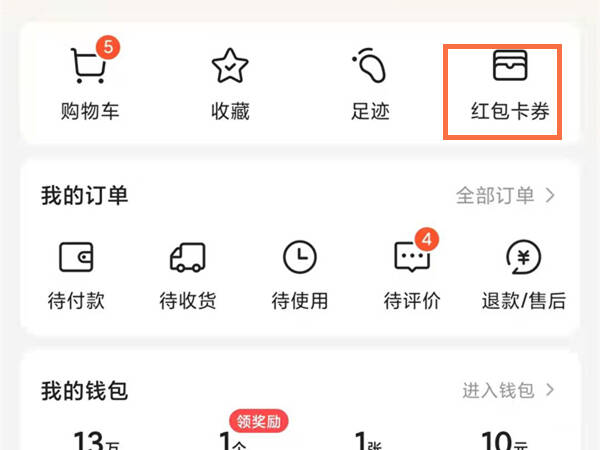Tap the wallet value 13万
Viewport: 600px width, 450px height.
96,441
